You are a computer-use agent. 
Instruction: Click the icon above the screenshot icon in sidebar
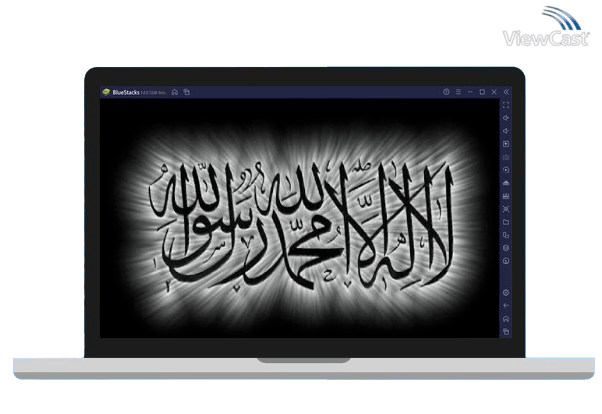506,196
